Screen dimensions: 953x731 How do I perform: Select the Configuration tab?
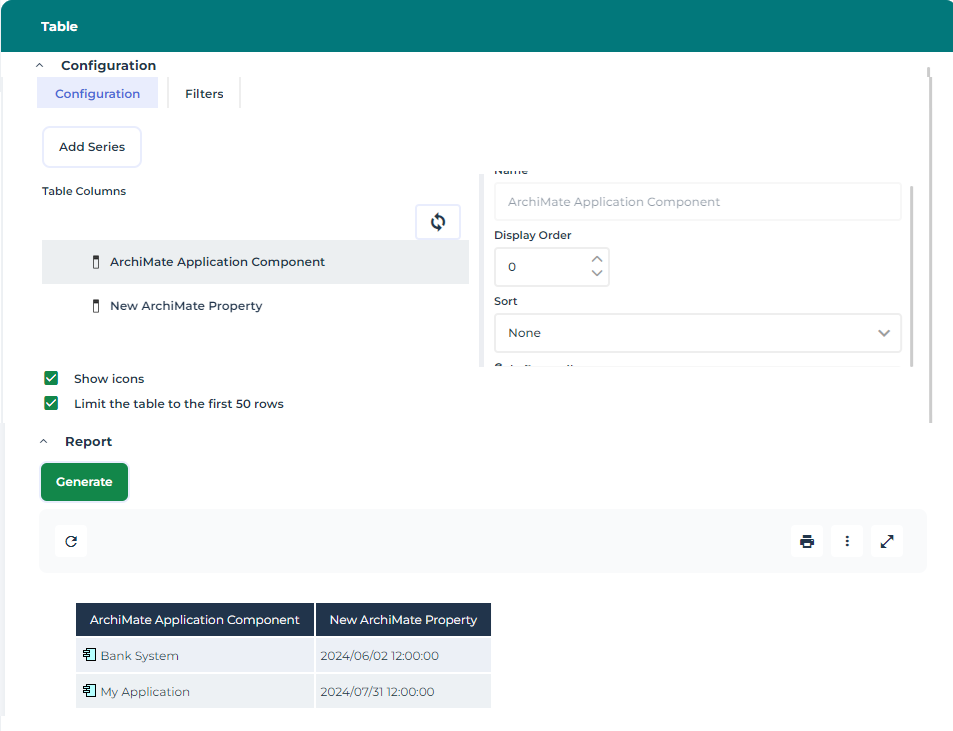point(97,94)
